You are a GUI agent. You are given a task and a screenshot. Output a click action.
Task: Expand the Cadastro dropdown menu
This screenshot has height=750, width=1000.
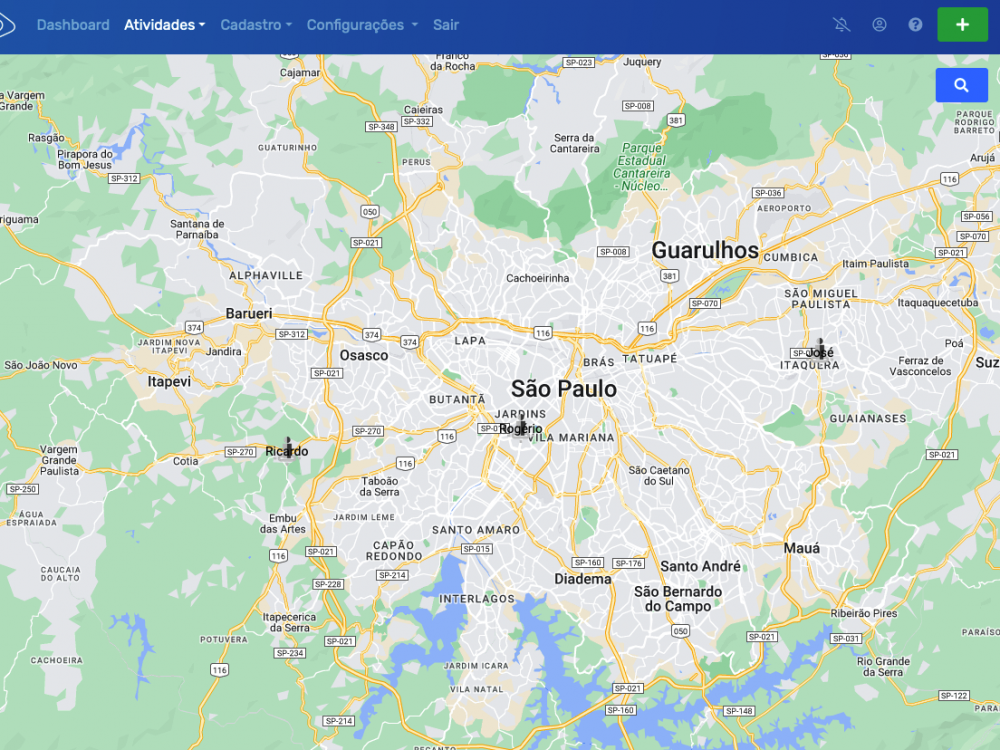tap(256, 25)
